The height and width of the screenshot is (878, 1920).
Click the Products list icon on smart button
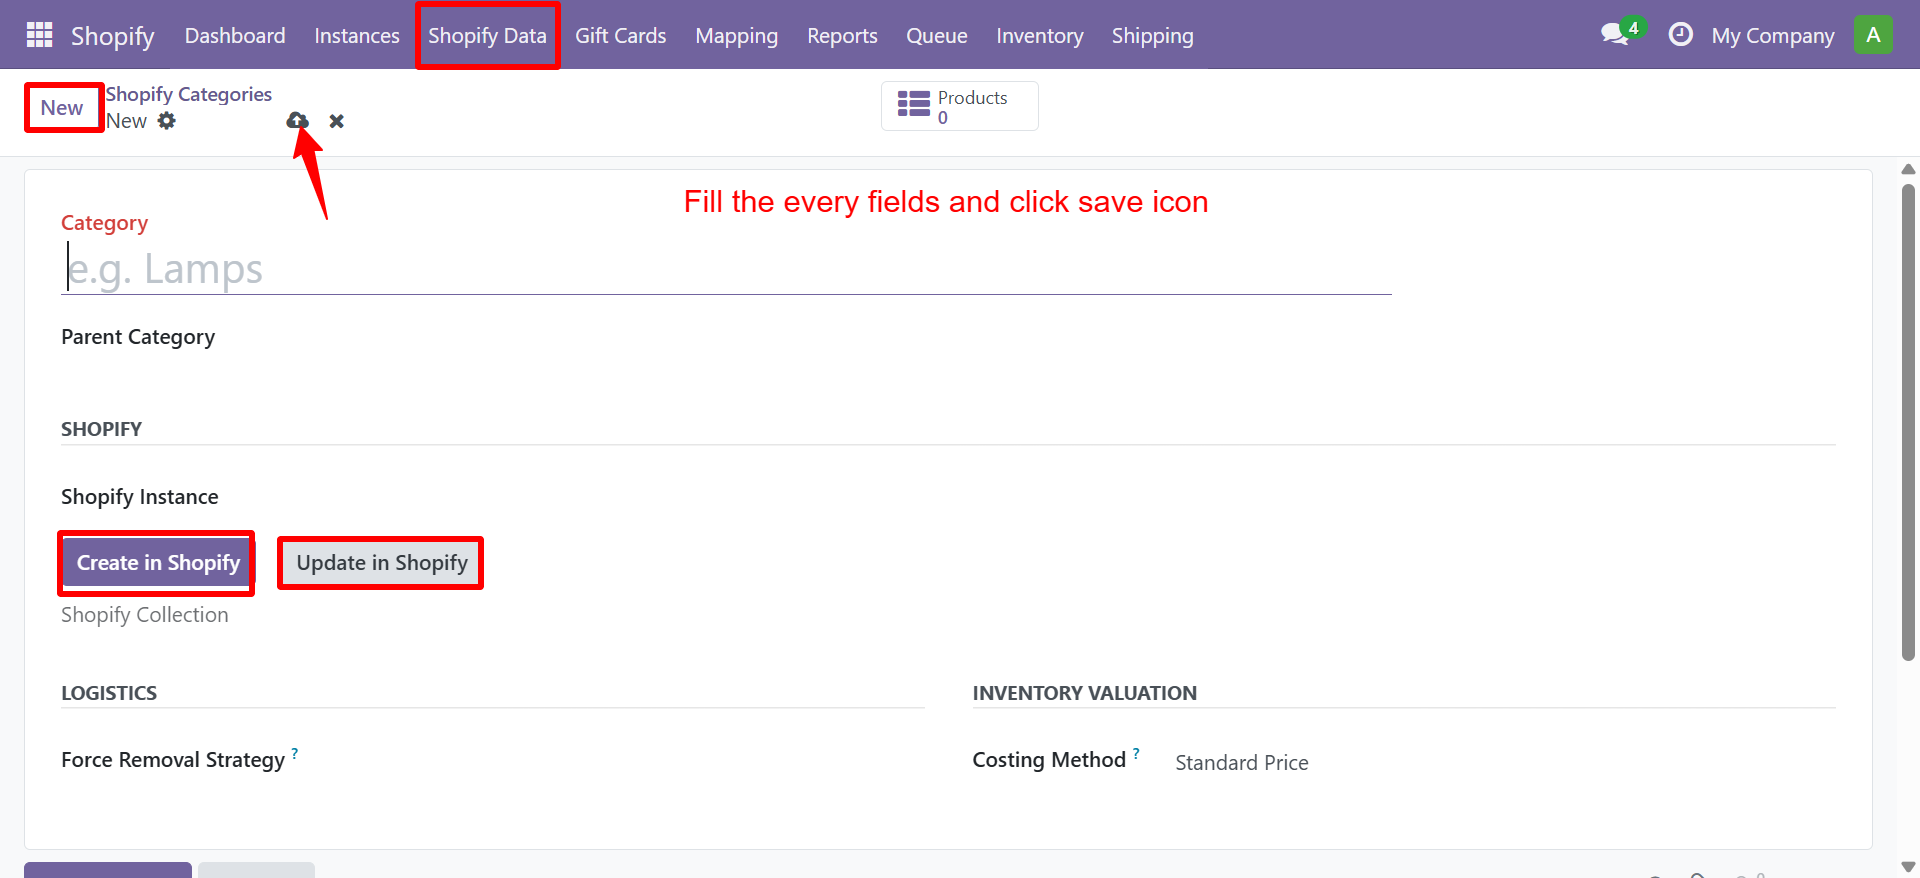click(913, 105)
